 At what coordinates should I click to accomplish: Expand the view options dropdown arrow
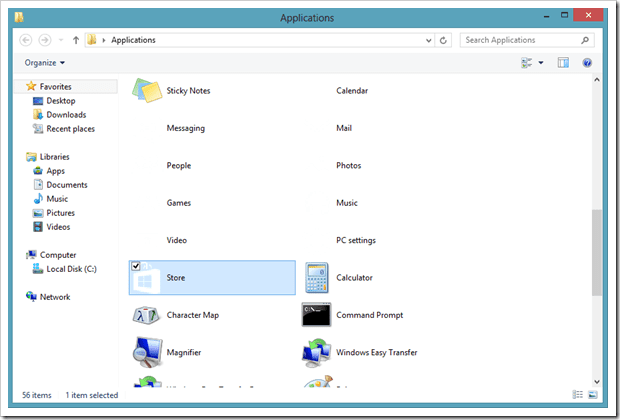pyautogui.click(x=541, y=62)
